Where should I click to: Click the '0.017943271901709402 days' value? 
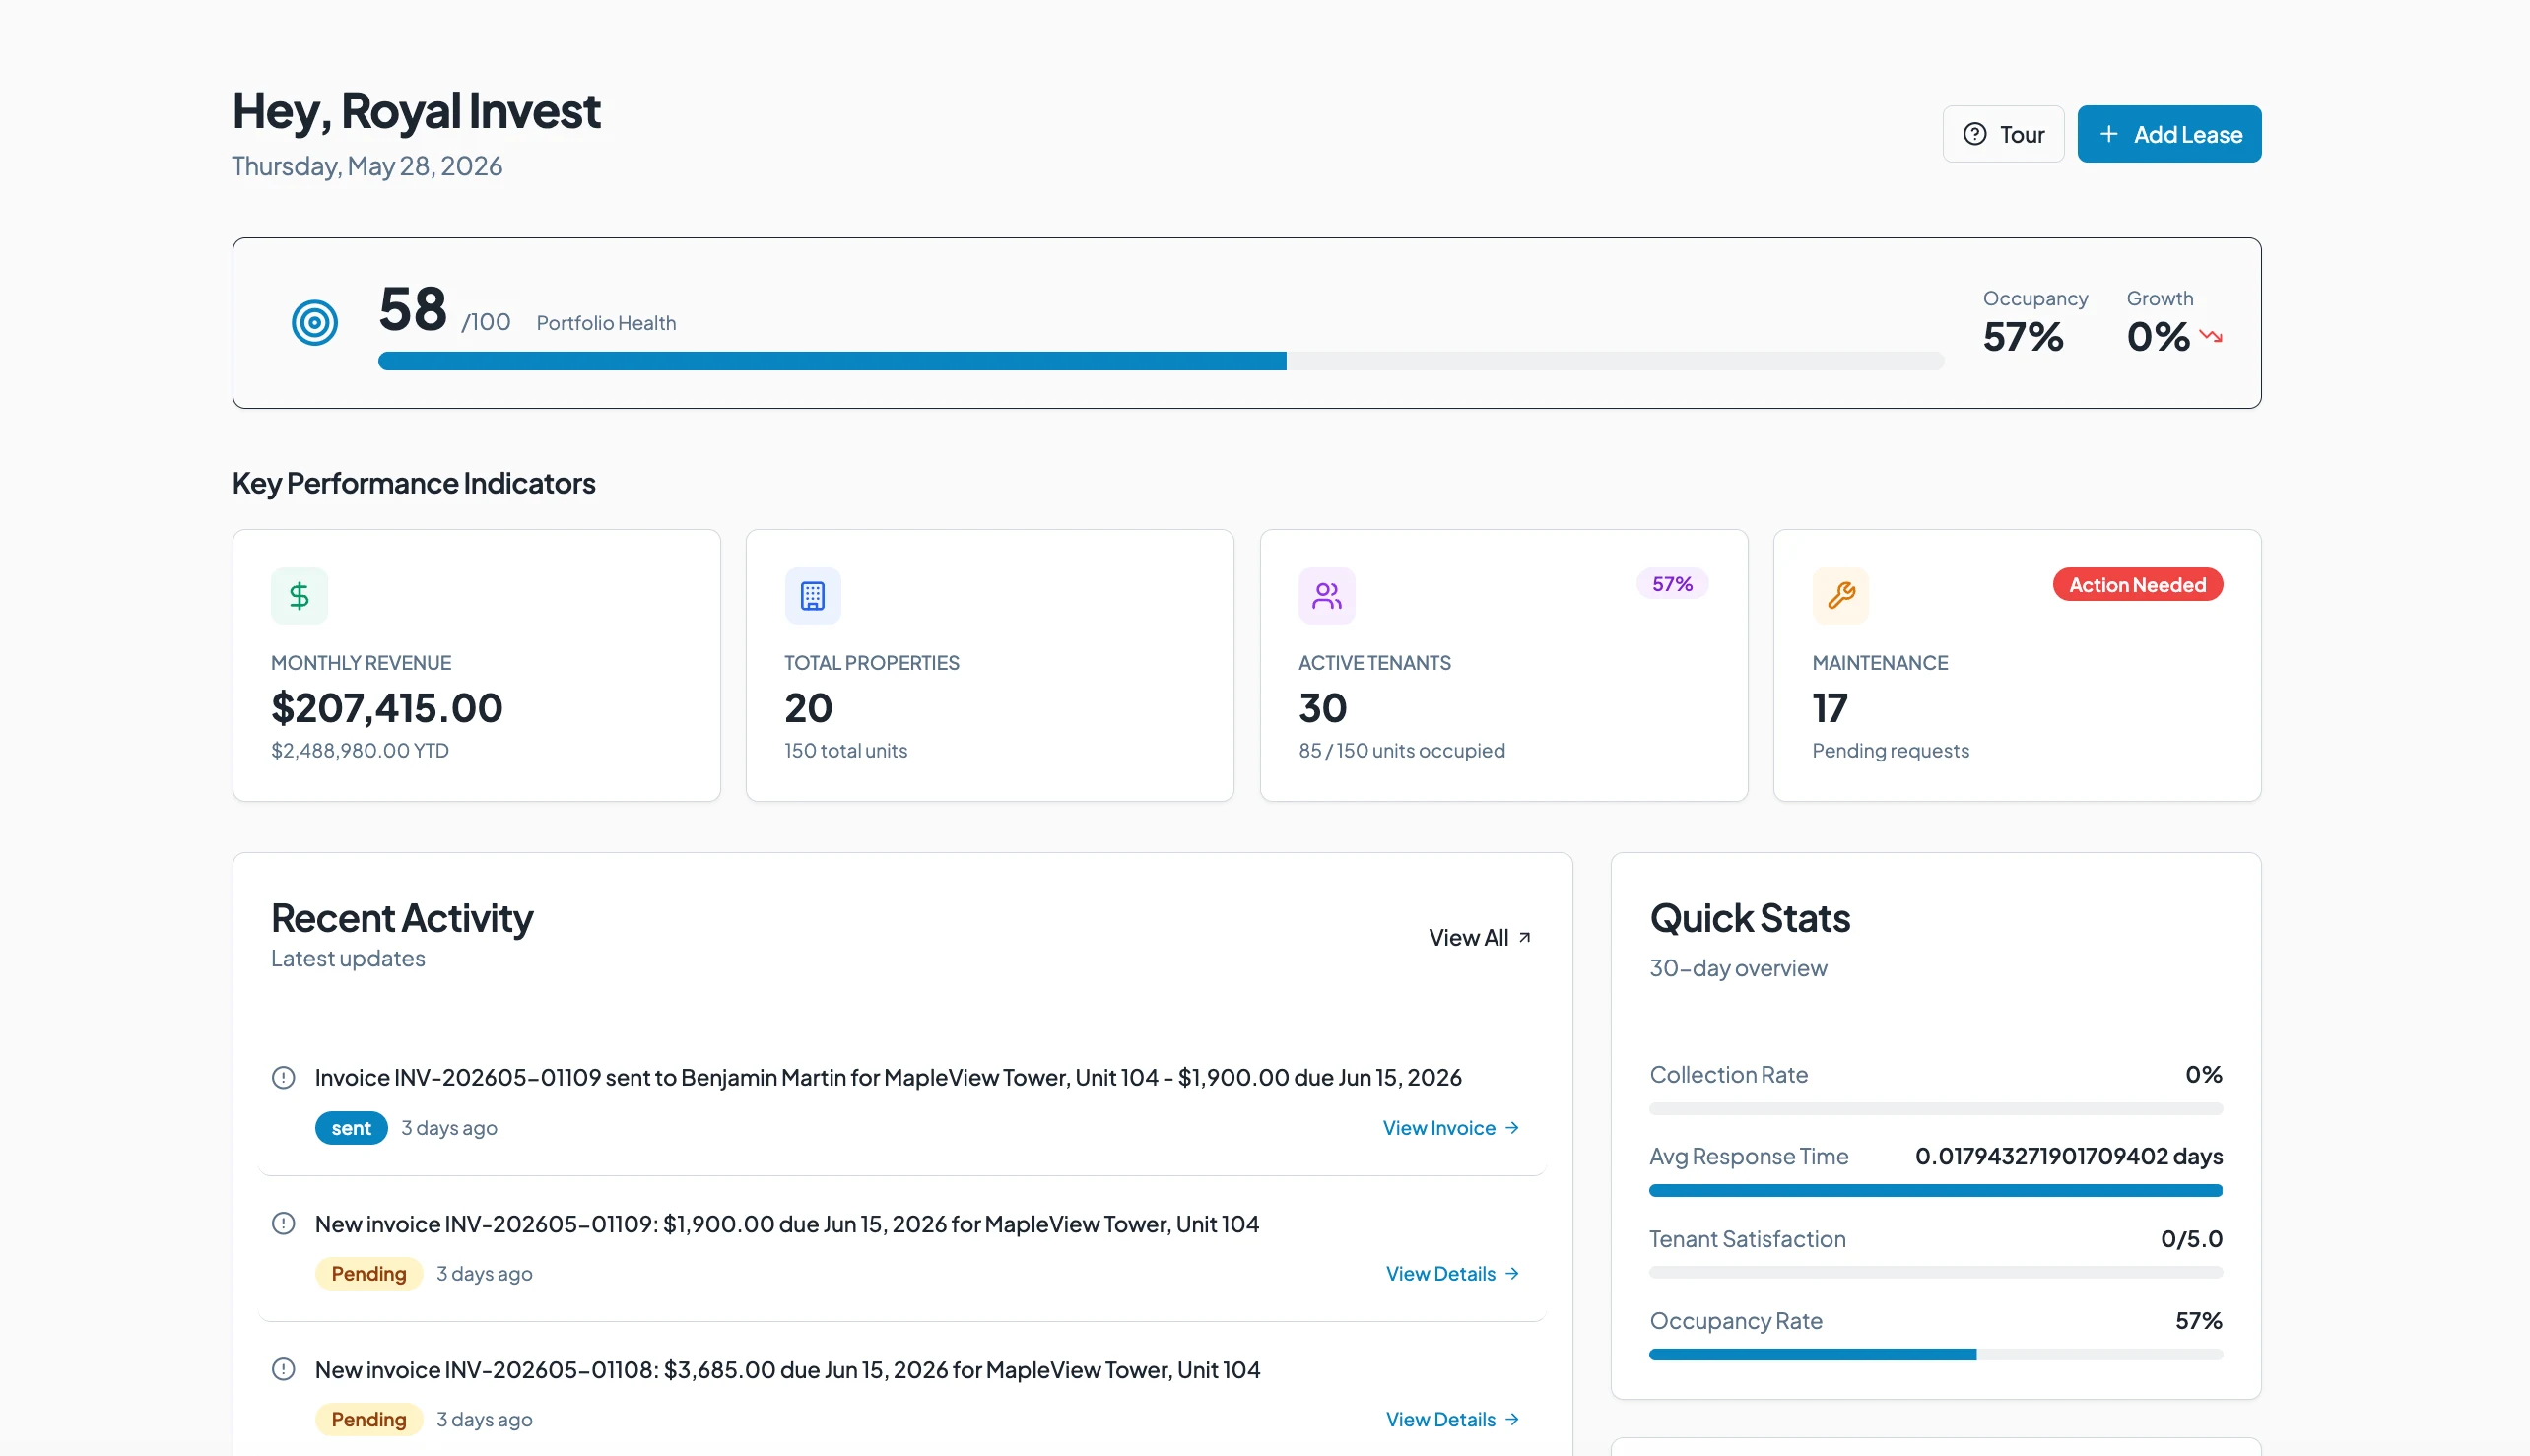click(x=2068, y=1156)
